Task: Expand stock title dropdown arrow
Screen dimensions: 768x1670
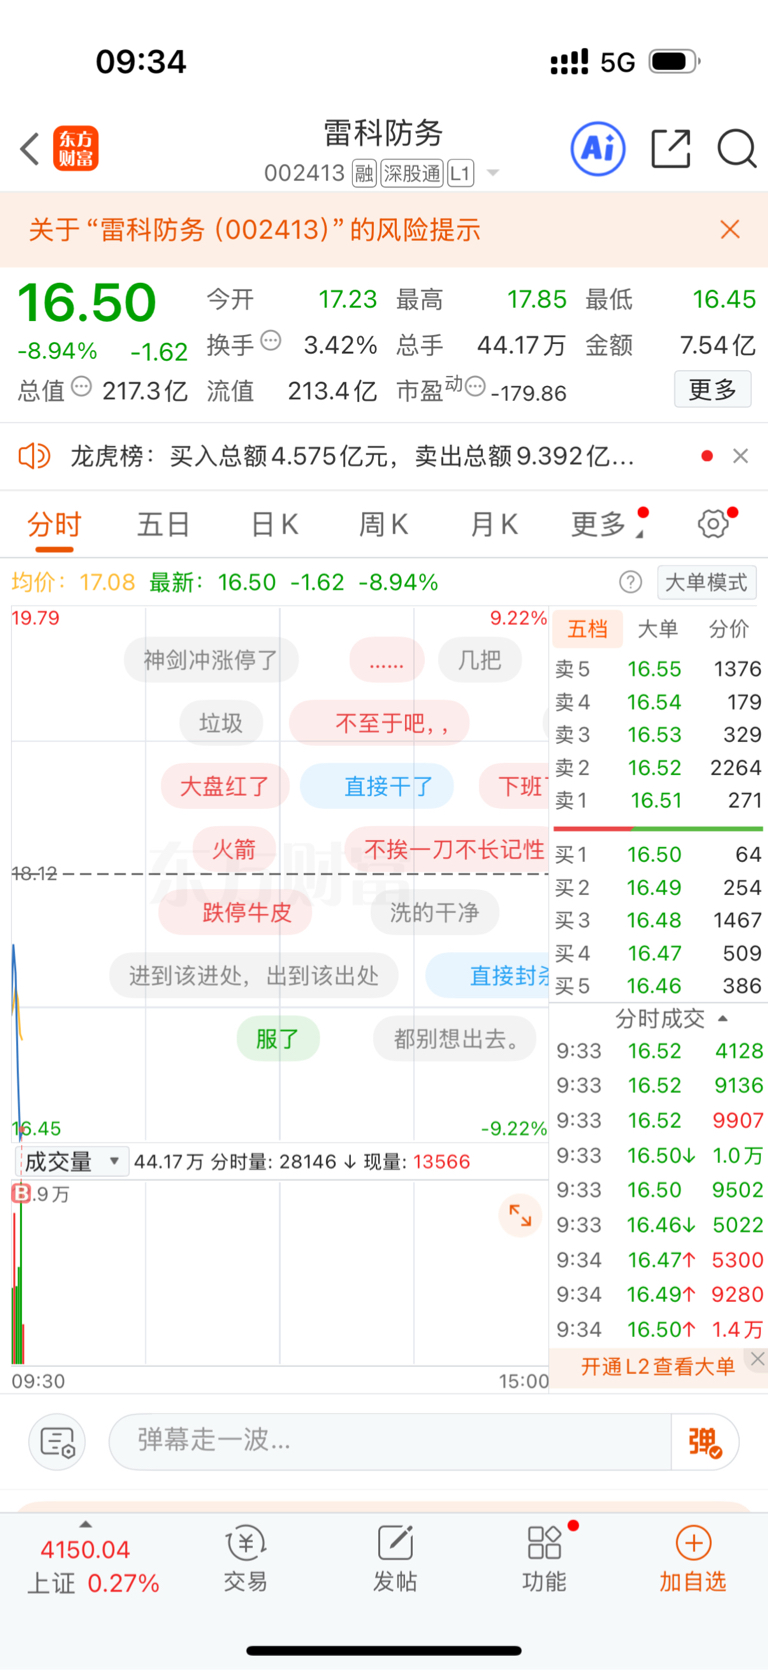Action: tap(493, 174)
